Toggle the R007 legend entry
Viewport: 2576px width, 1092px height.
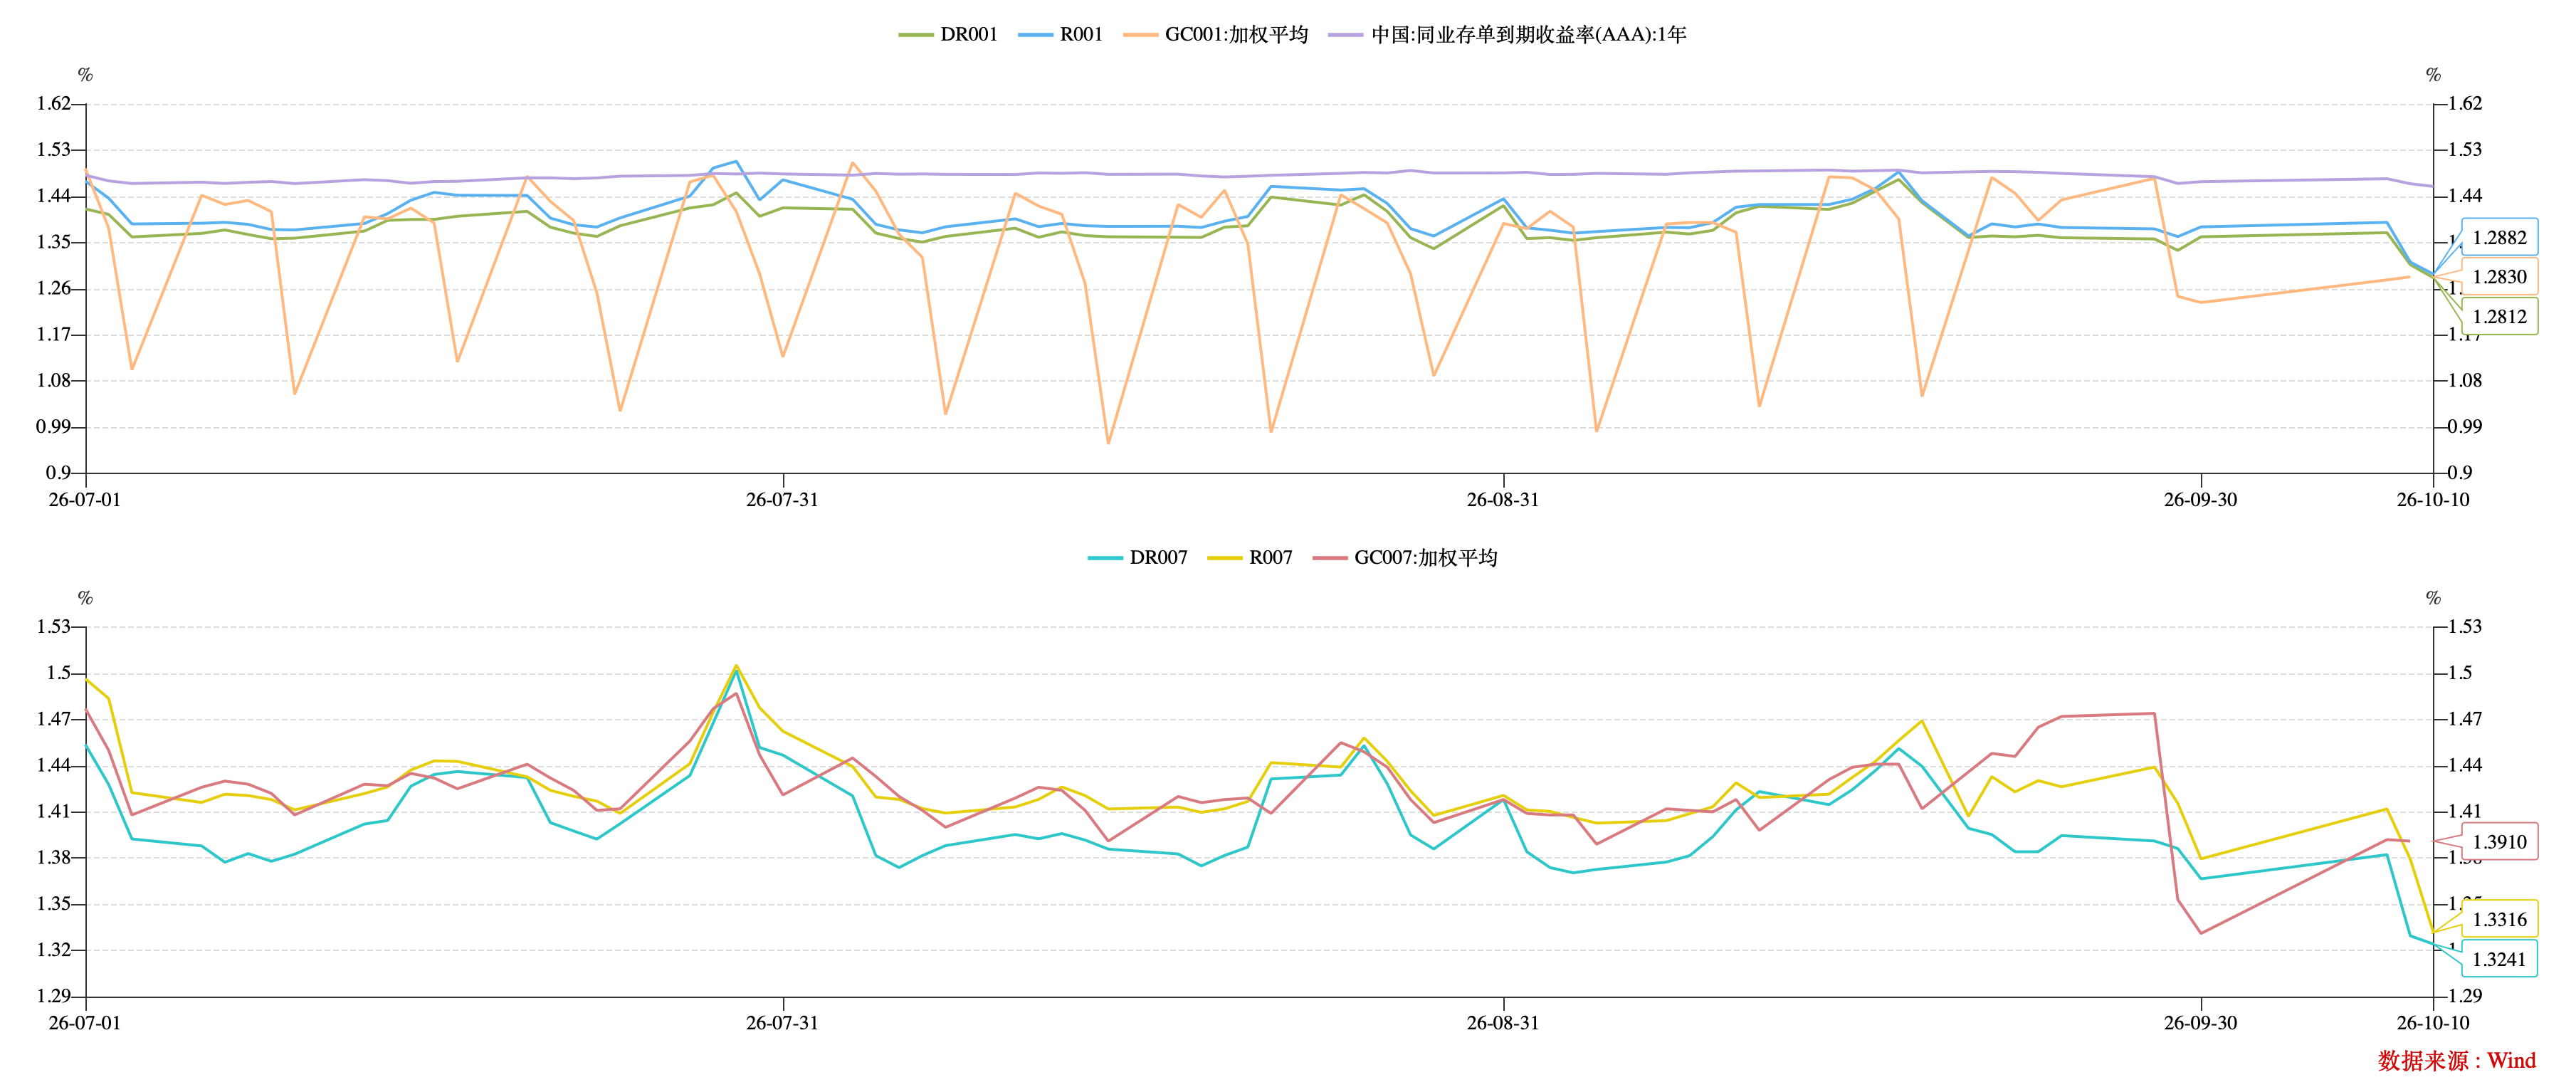(1250, 558)
